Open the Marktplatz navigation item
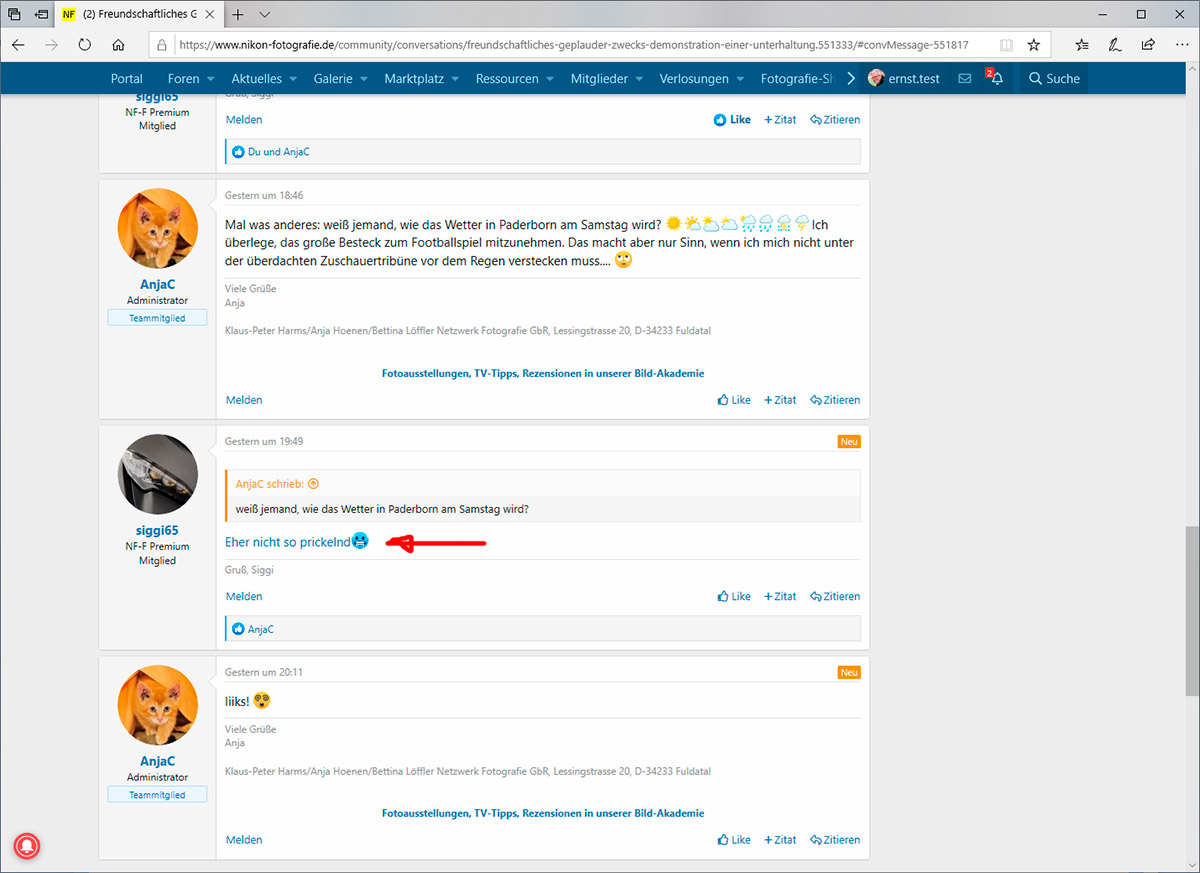The height and width of the screenshot is (873, 1200). click(414, 79)
